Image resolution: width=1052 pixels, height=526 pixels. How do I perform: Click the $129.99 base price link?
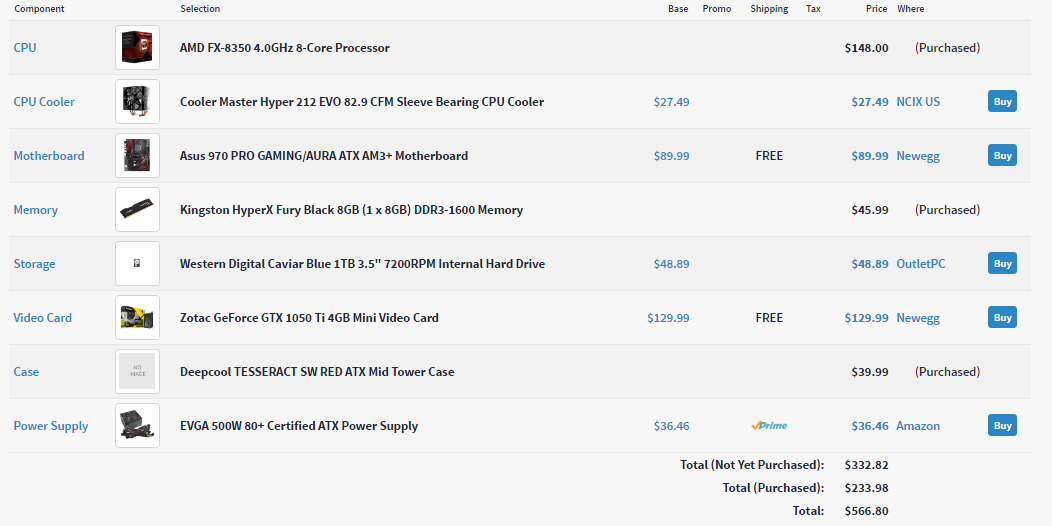point(668,318)
